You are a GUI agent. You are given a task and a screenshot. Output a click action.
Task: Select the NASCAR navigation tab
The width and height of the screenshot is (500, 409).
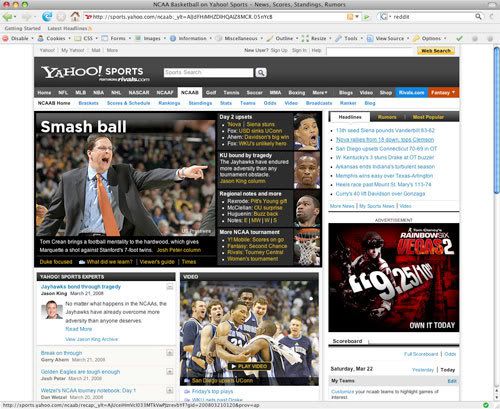(139, 93)
